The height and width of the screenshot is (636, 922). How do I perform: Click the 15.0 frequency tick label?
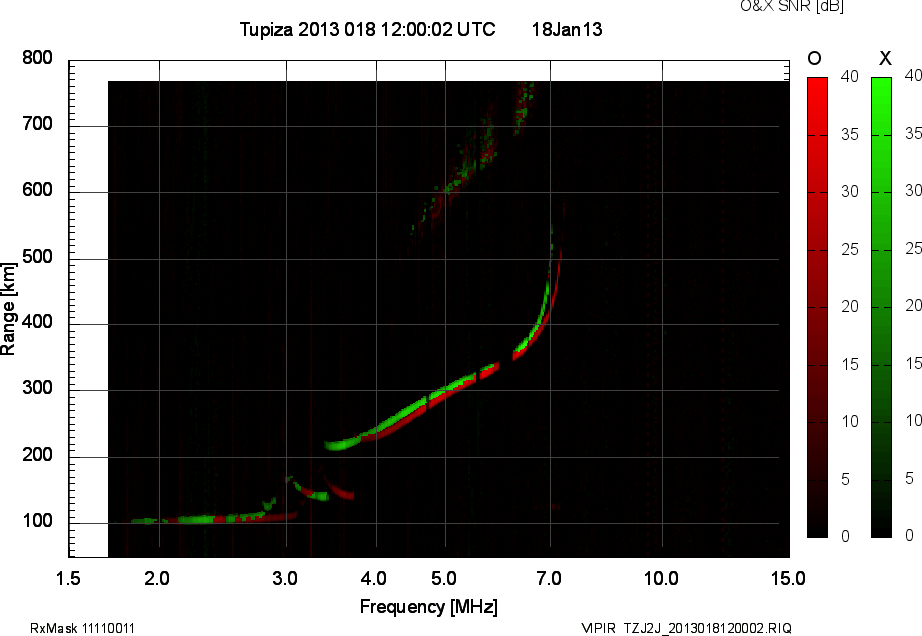tap(788, 579)
